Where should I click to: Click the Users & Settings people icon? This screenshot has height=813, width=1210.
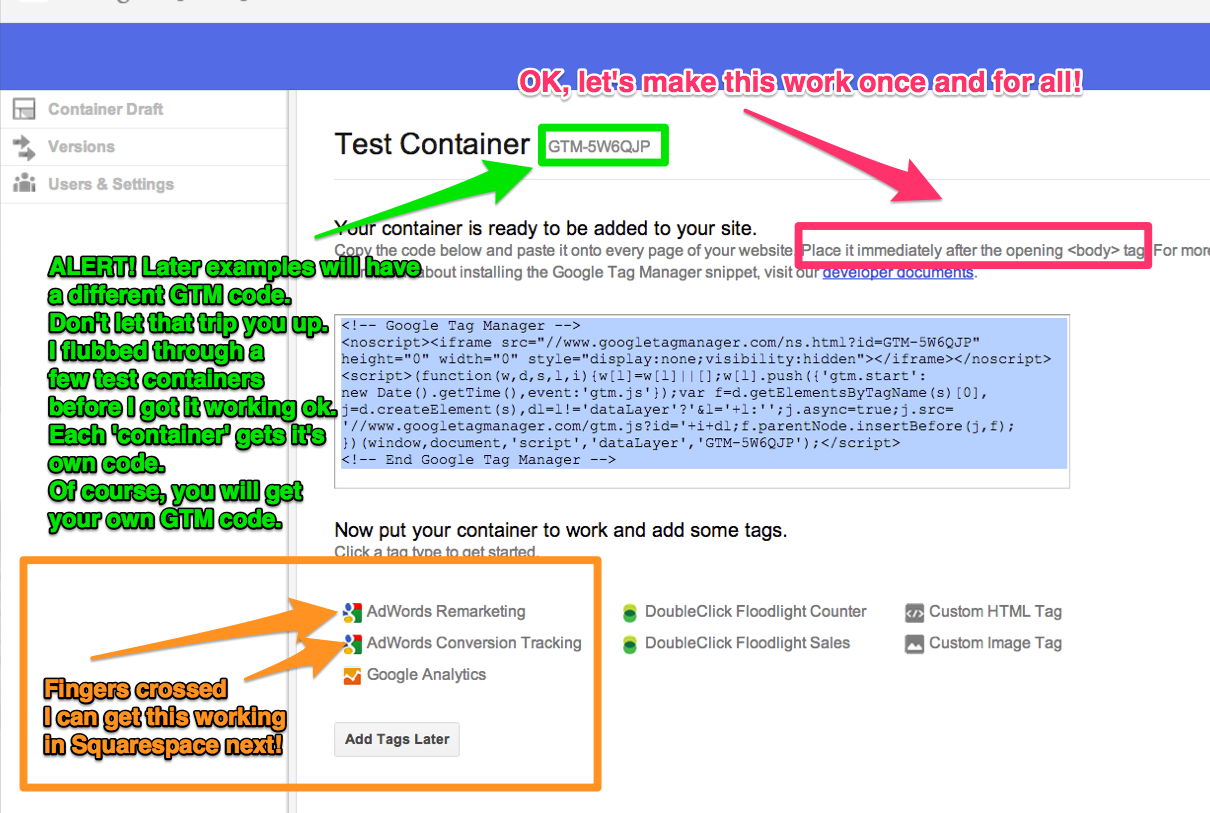23,184
